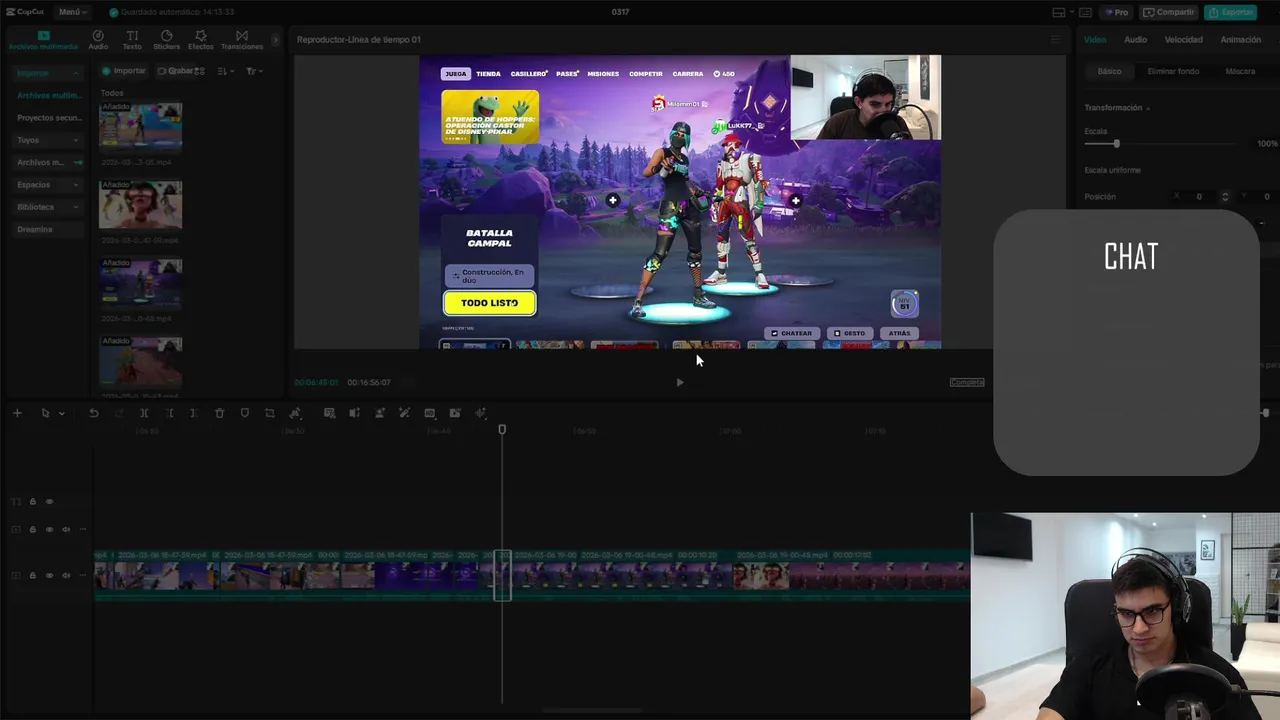1280x720 pixels.
Task: Open the Audio library tab
Action: tap(98, 40)
